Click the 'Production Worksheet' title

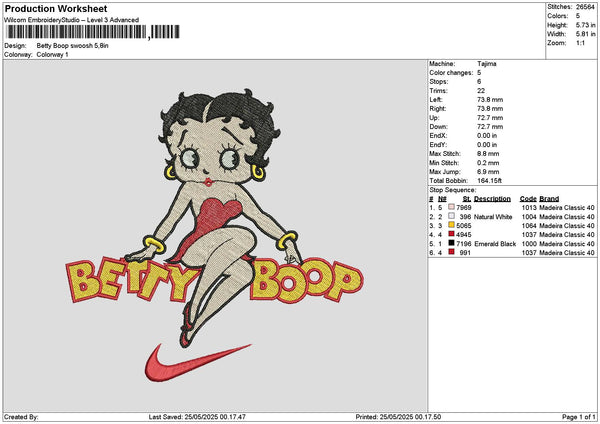pos(56,8)
